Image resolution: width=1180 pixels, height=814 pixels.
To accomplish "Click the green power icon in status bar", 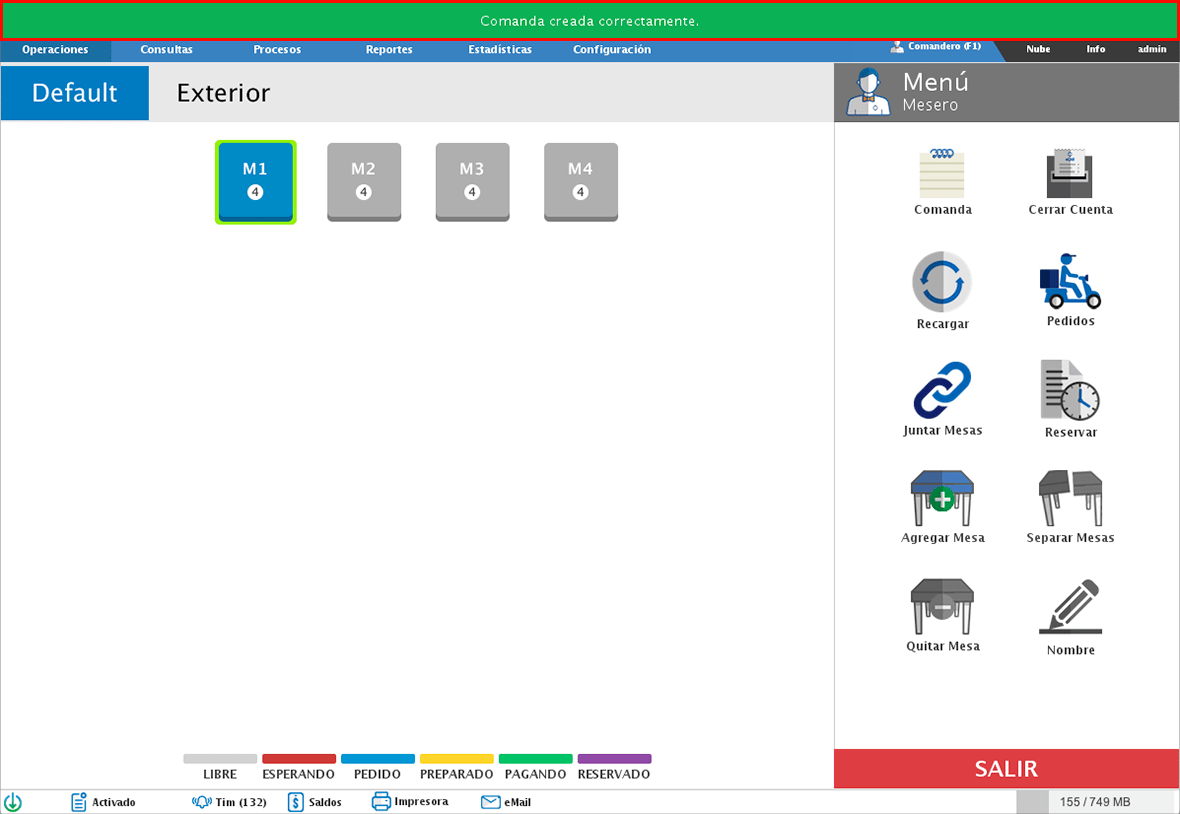I will (x=13, y=802).
